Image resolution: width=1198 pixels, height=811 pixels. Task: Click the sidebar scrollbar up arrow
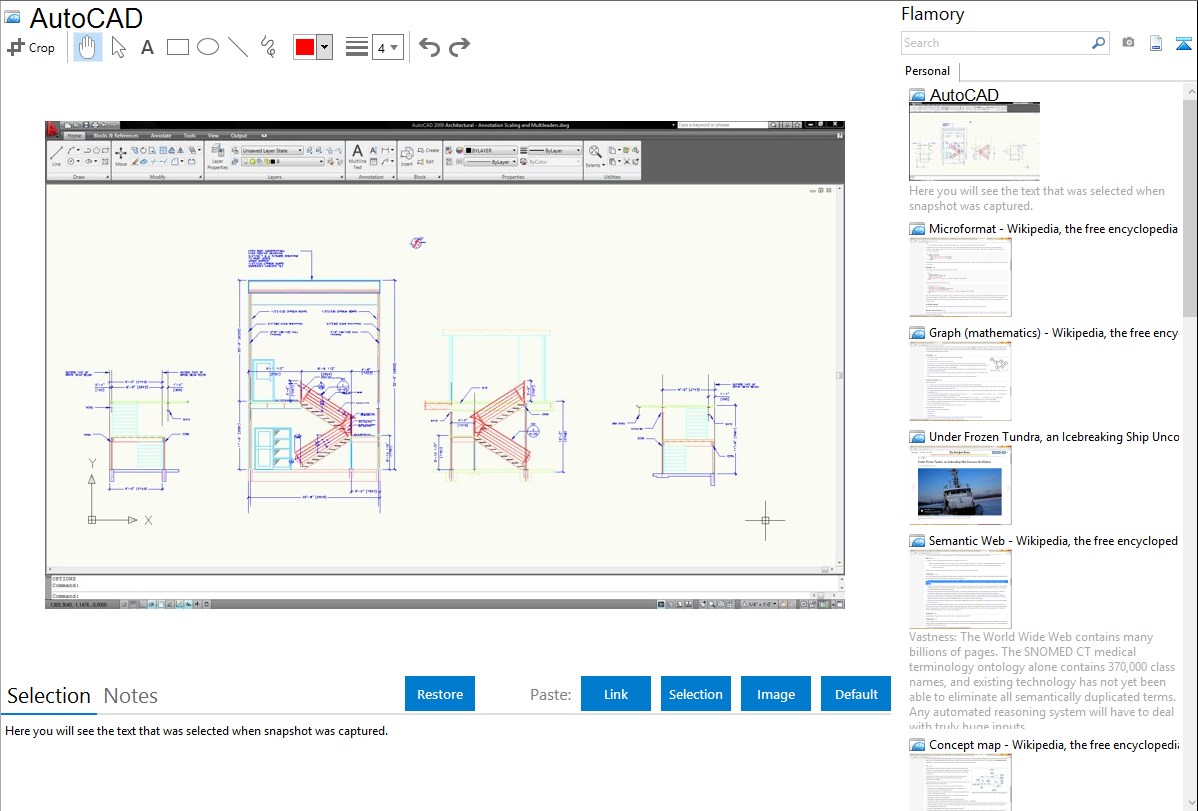point(1190,91)
